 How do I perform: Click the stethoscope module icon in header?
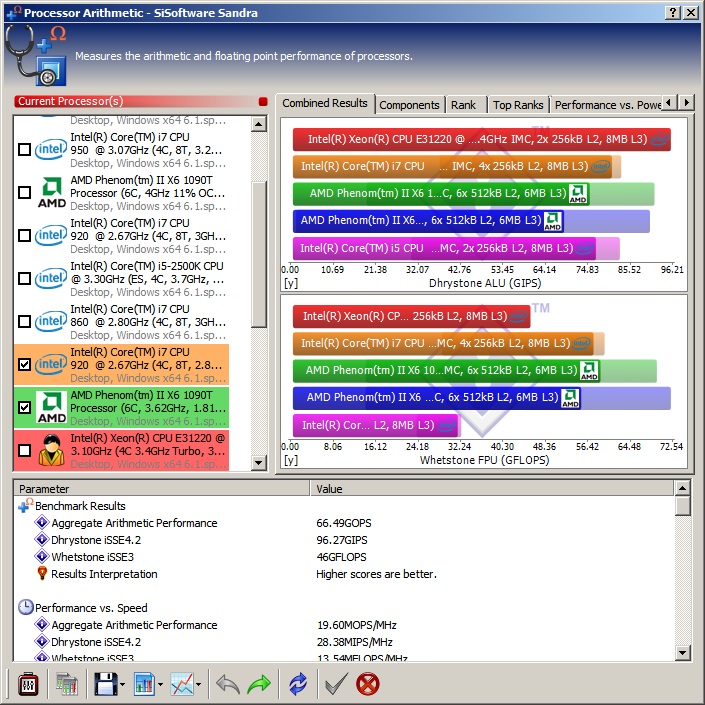(36, 55)
